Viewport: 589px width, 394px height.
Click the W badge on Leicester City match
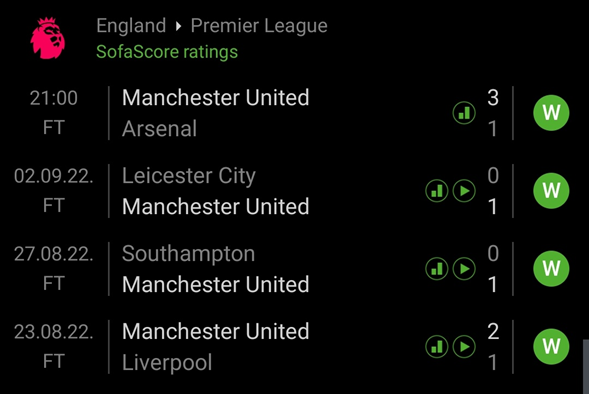point(551,191)
